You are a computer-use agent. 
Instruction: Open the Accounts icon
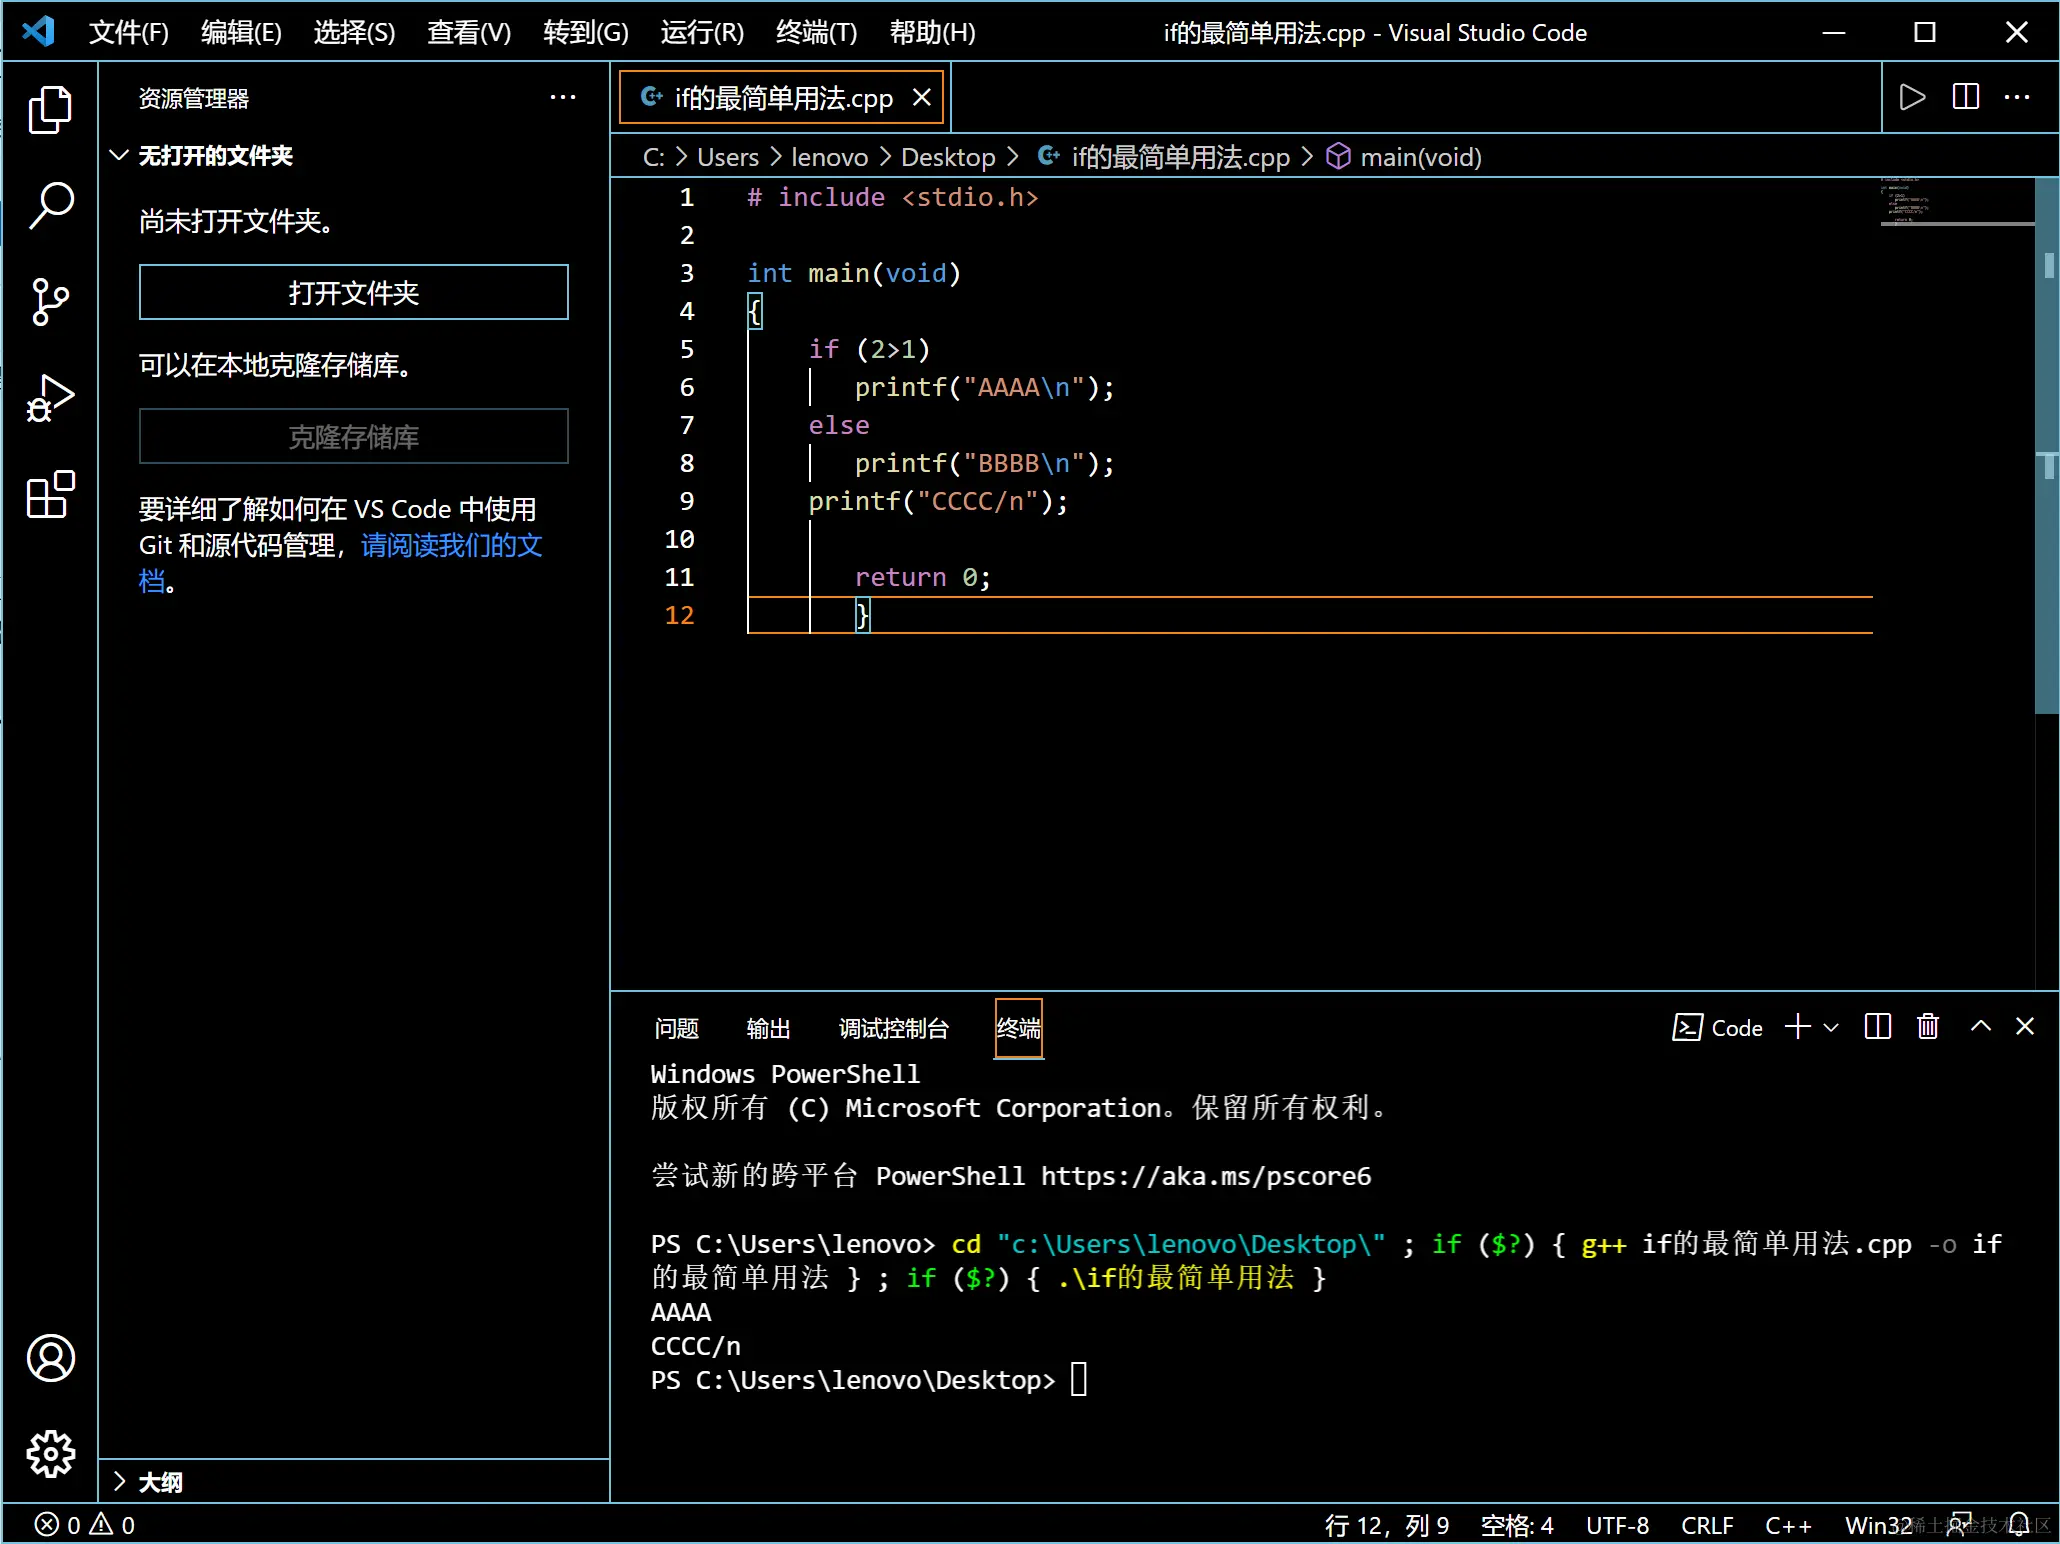pyautogui.click(x=50, y=1357)
